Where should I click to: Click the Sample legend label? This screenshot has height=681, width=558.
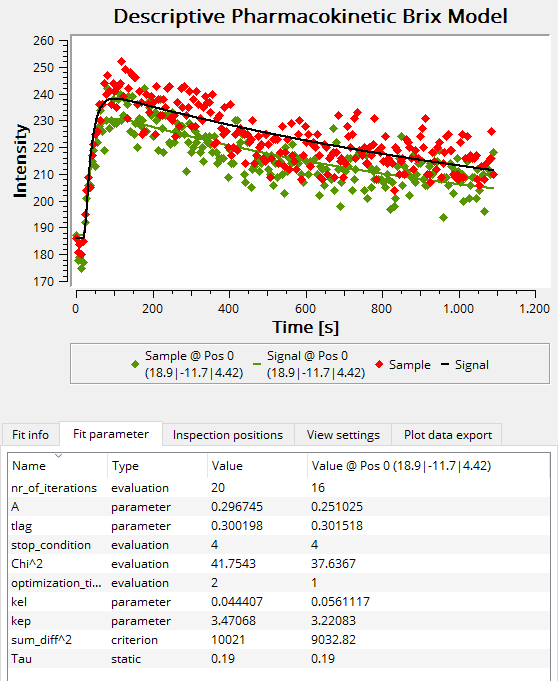point(409,365)
